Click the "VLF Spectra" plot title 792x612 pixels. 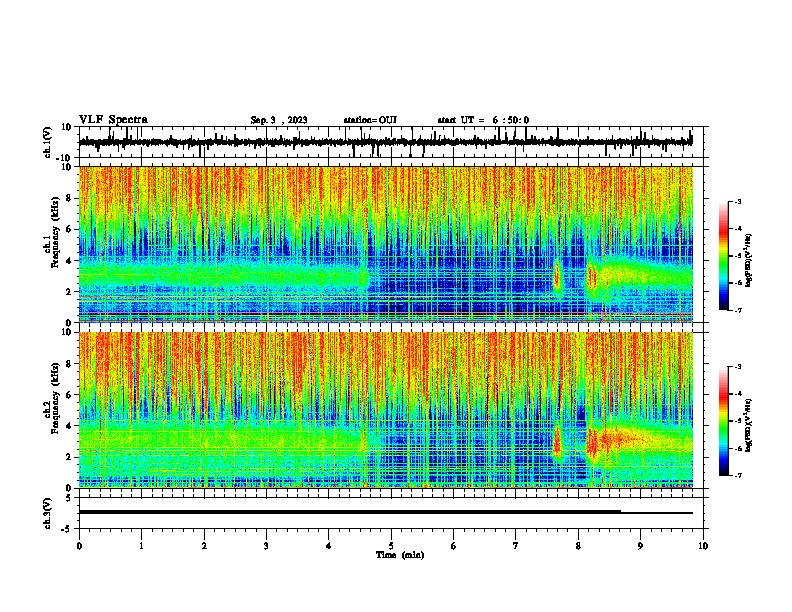coord(113,120)
